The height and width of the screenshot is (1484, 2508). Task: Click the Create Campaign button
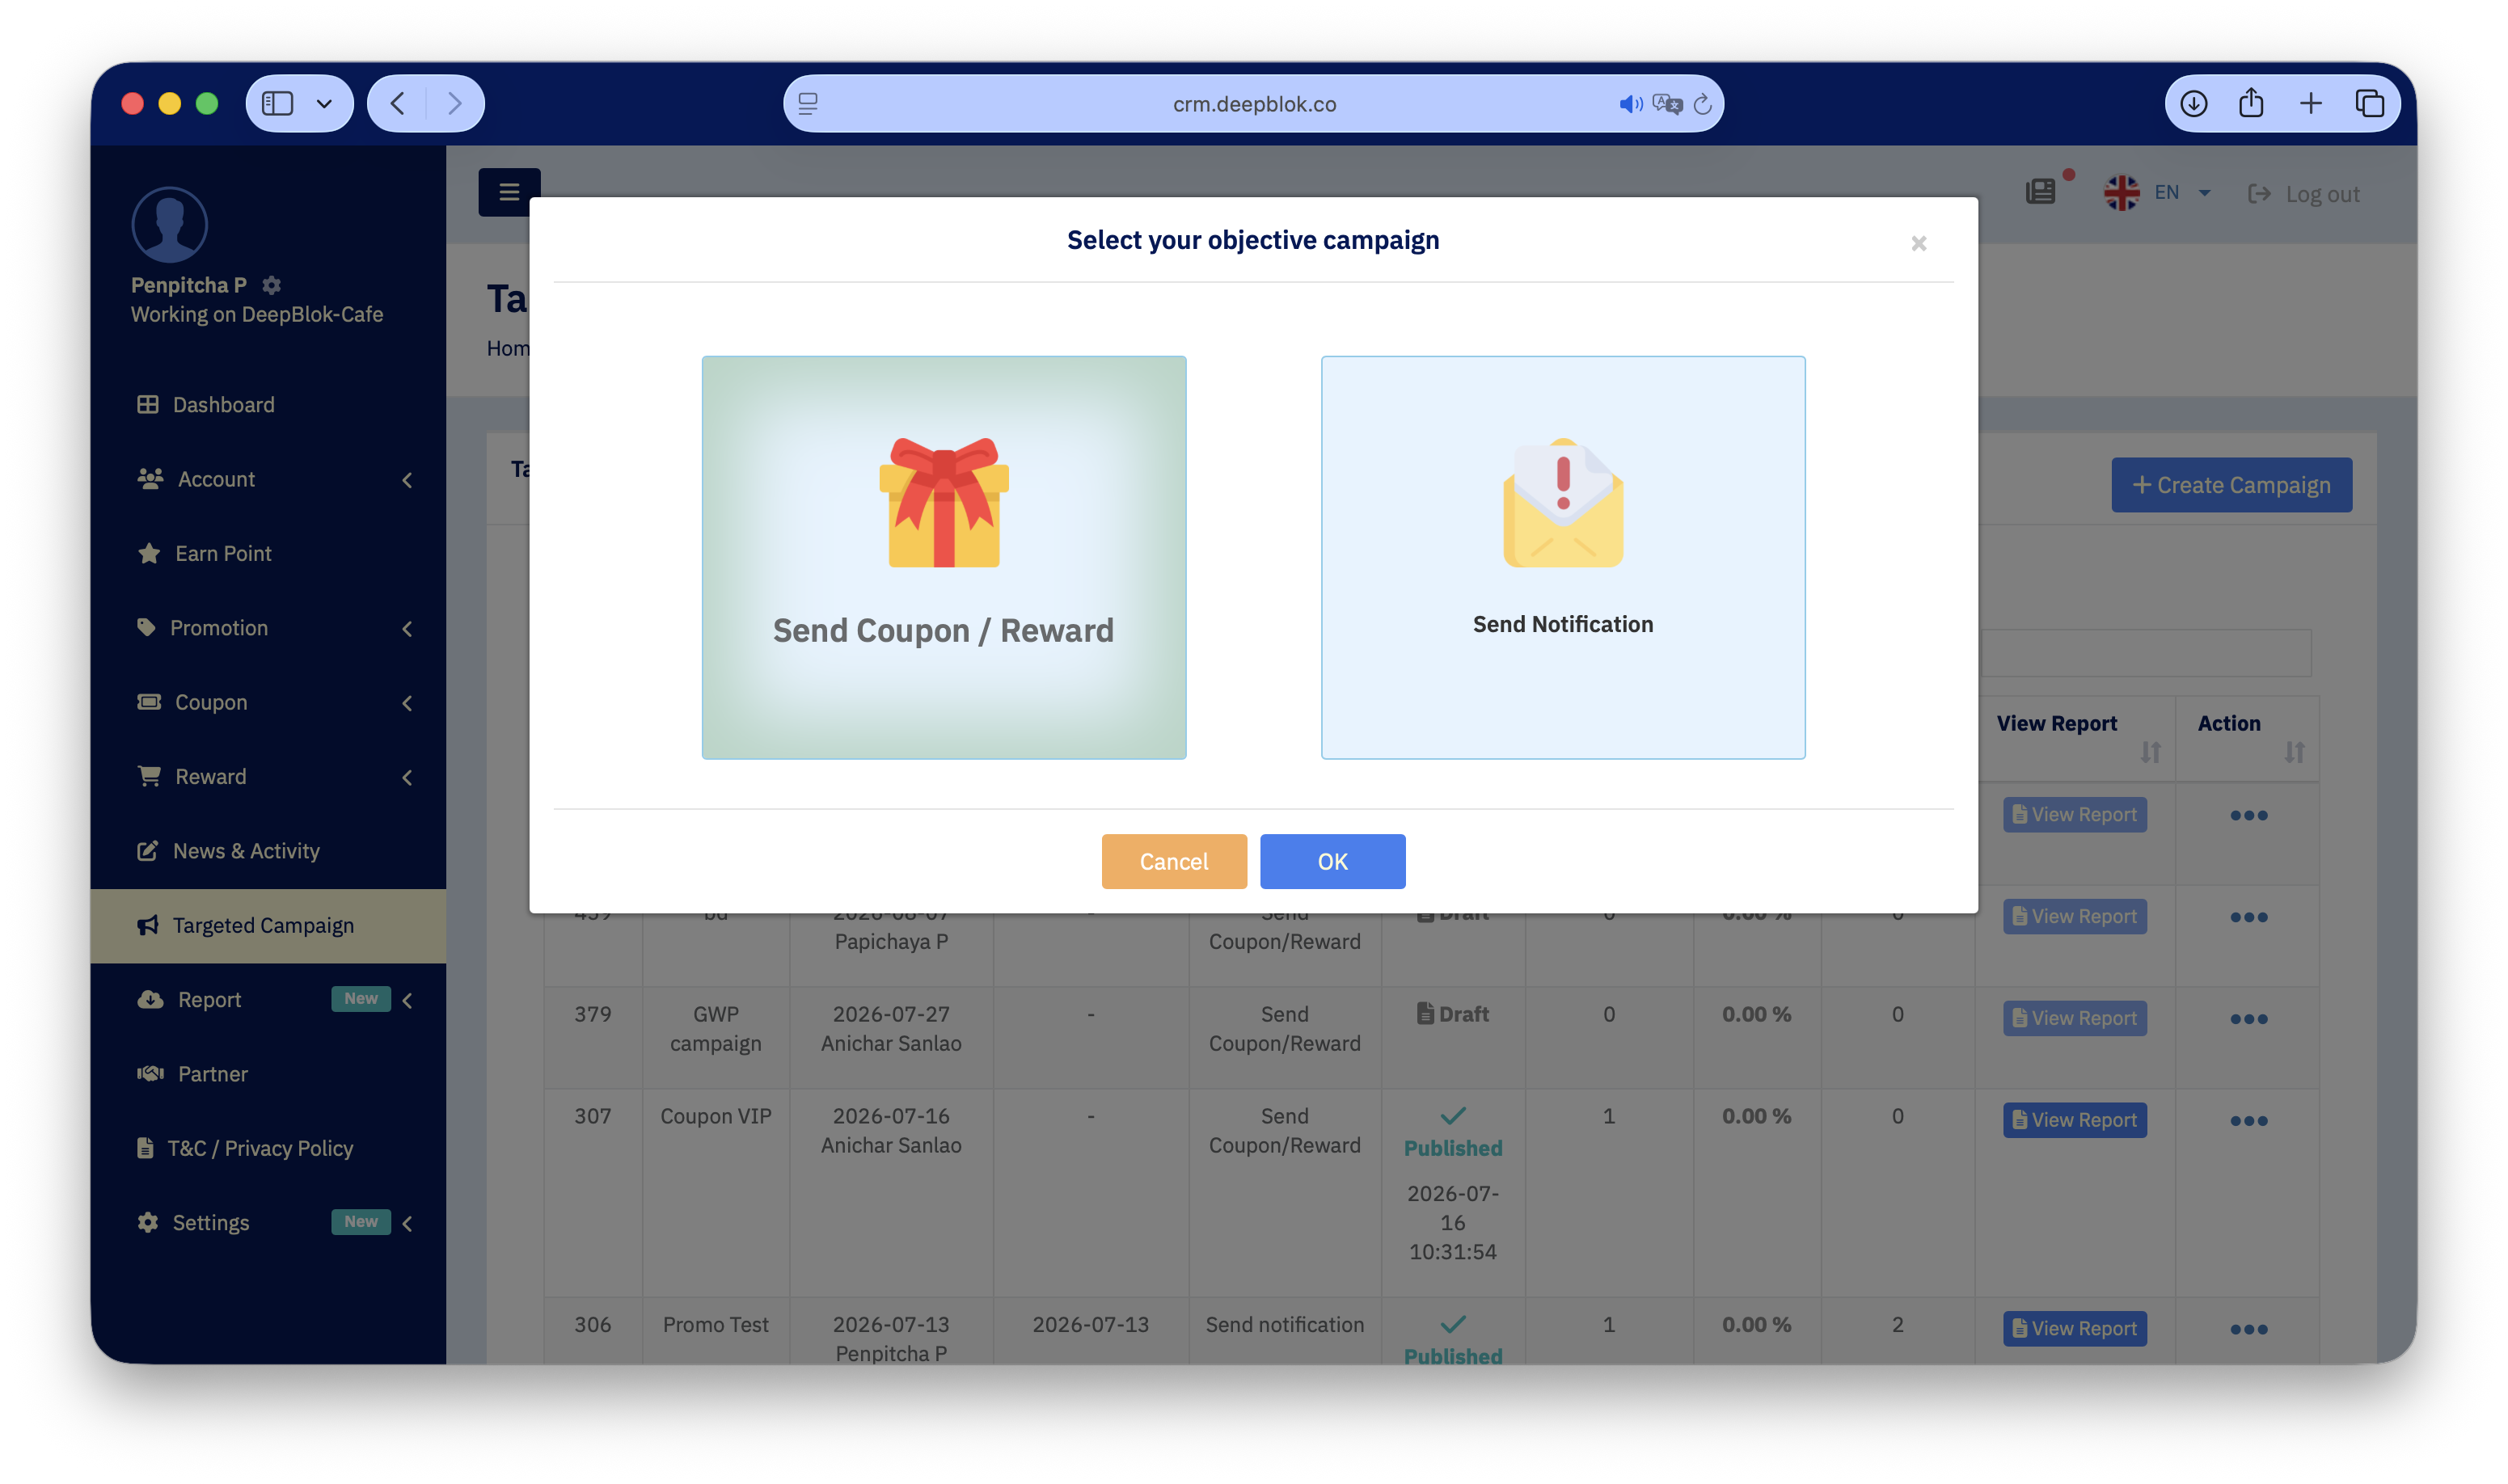(x=2231, y=485)
